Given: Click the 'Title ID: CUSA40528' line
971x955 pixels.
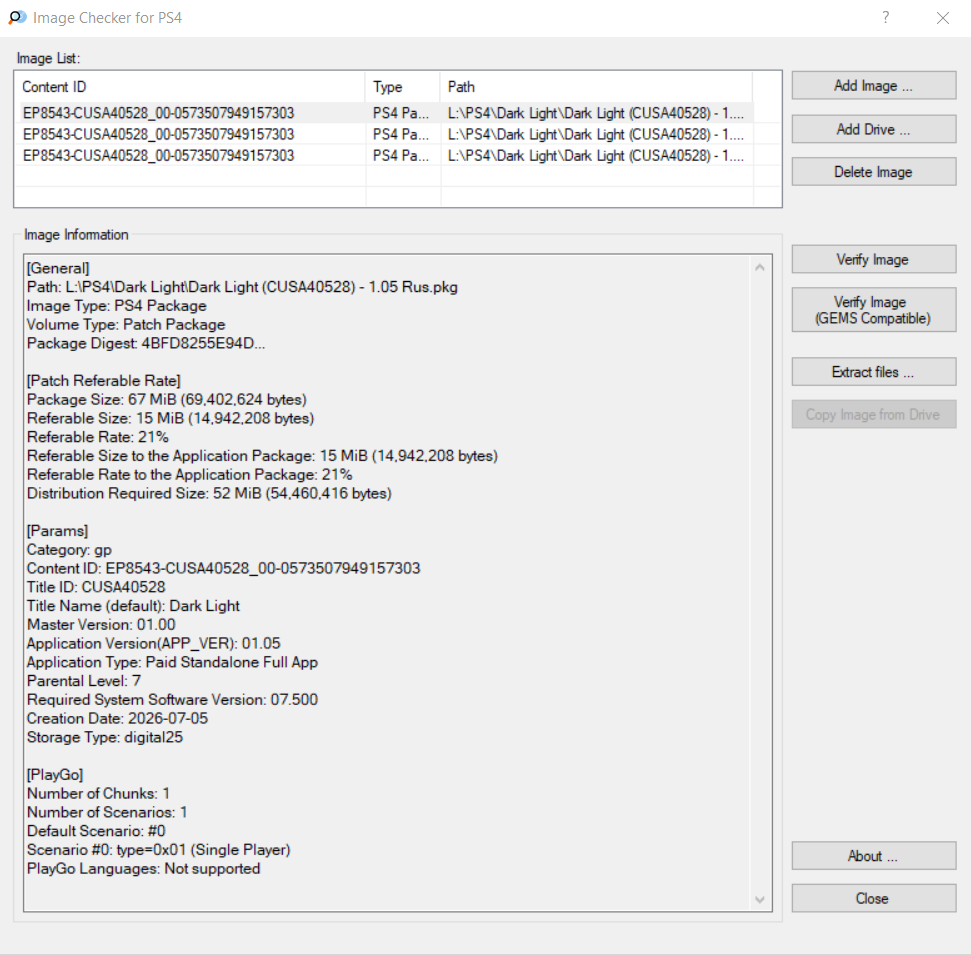Looking at the screenshot, I should click(x=96, y=587).
